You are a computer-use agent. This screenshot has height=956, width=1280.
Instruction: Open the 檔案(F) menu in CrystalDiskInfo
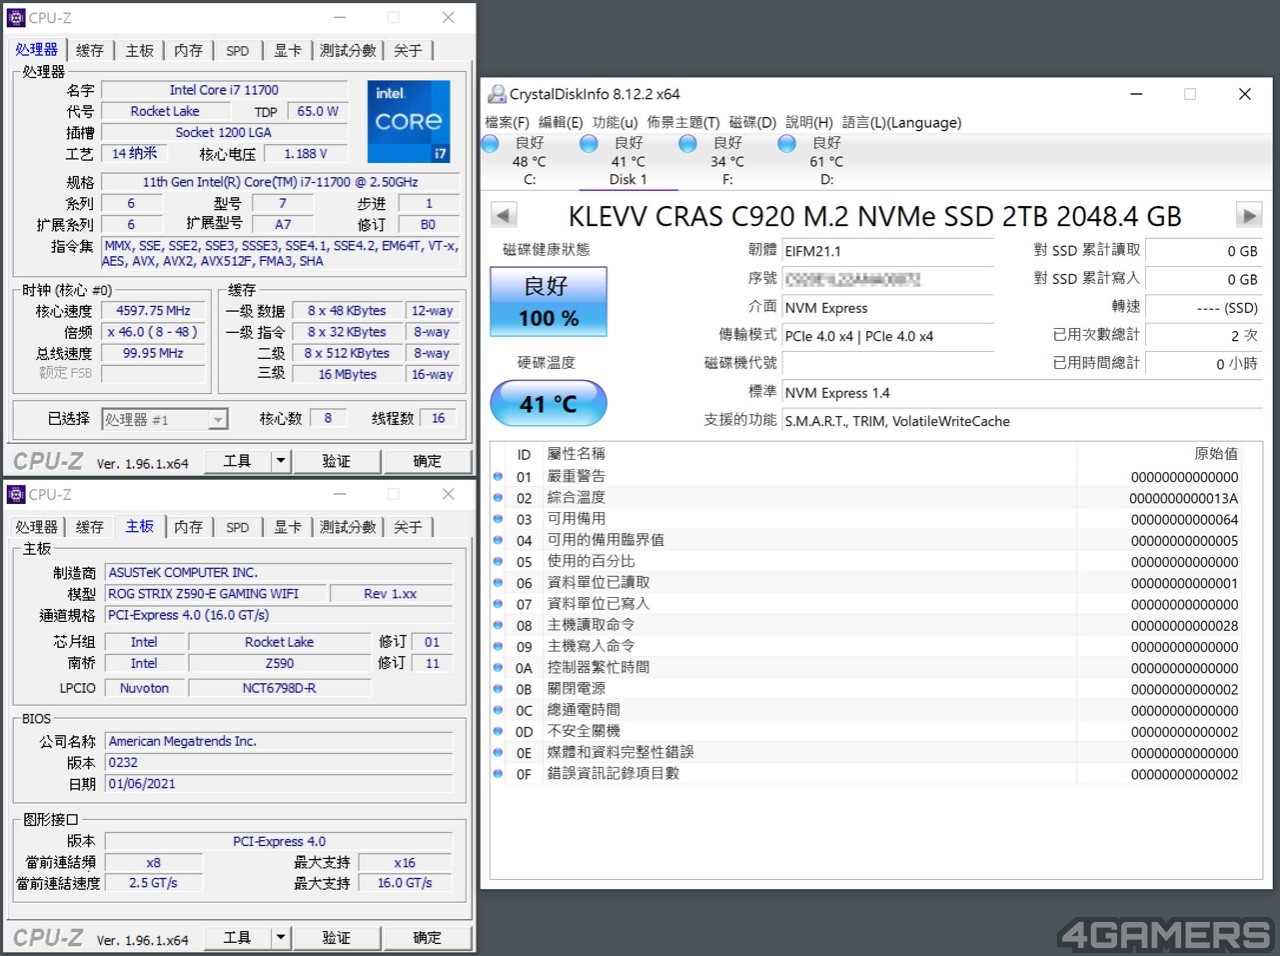(x=507, y=122)
